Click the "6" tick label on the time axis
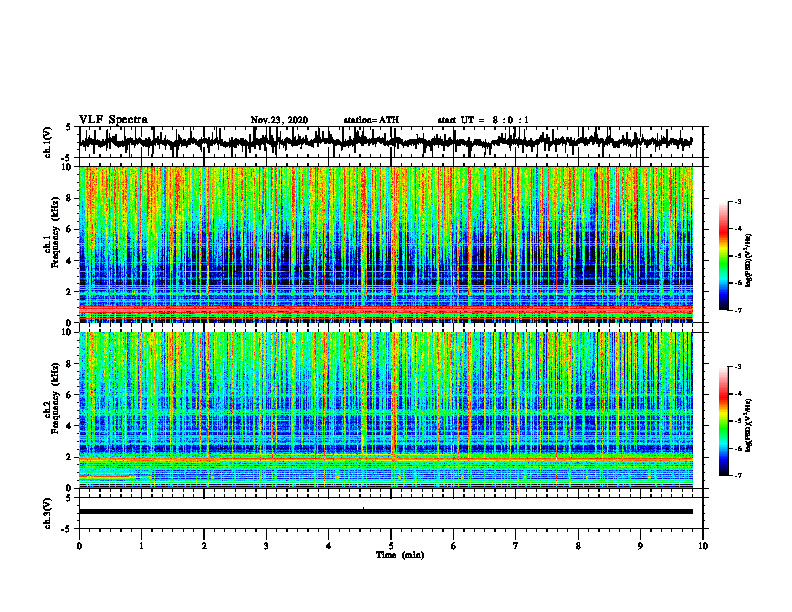 pos(453,546)
